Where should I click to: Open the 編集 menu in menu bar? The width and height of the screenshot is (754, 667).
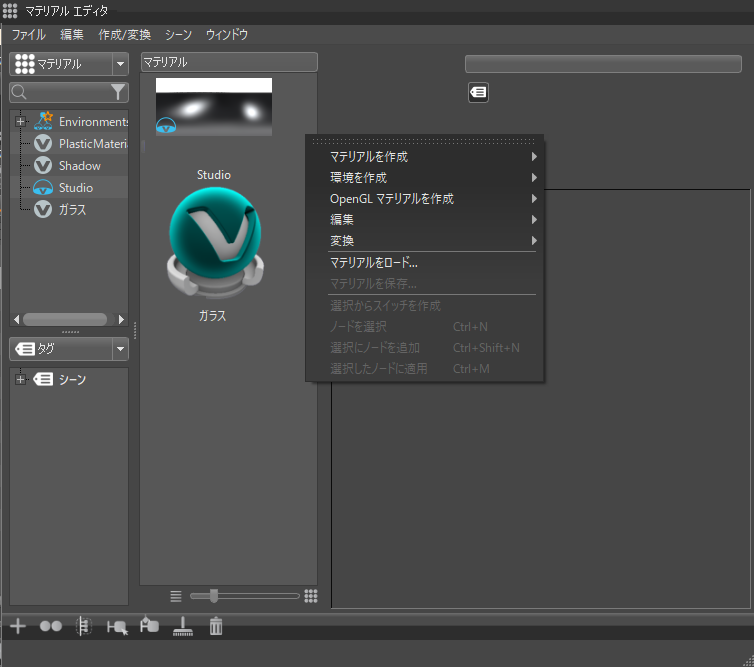tap(72, 35)
